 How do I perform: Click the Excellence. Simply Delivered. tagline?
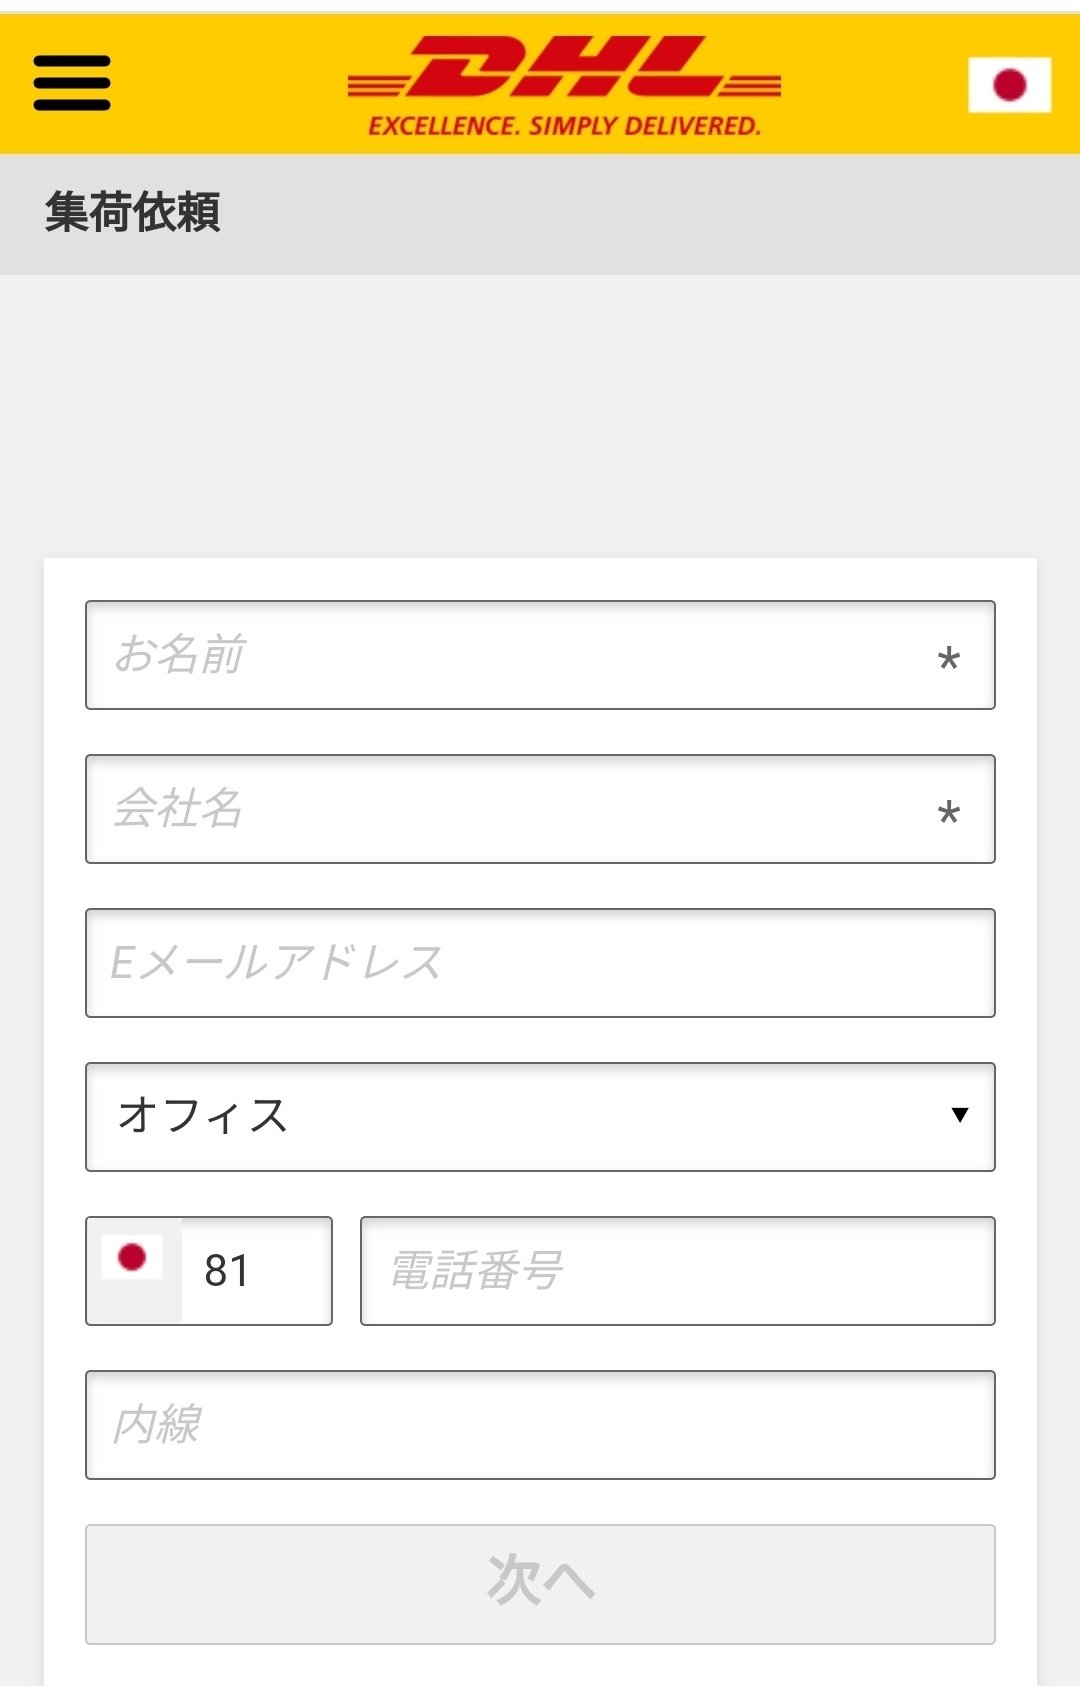point(564,126)
